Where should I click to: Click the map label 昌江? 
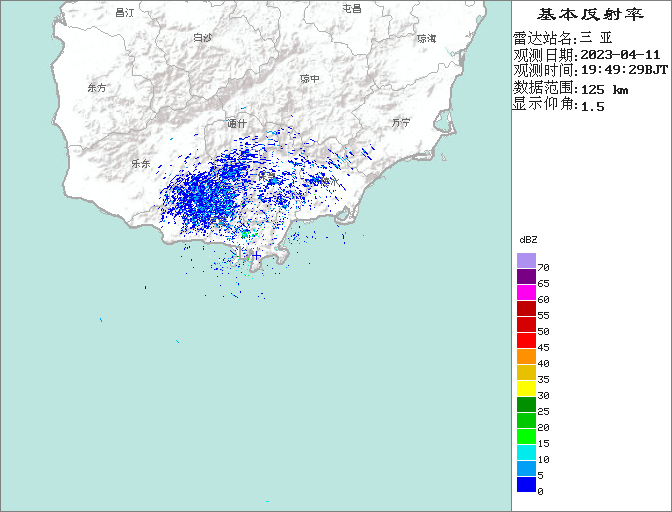point(125,13)
